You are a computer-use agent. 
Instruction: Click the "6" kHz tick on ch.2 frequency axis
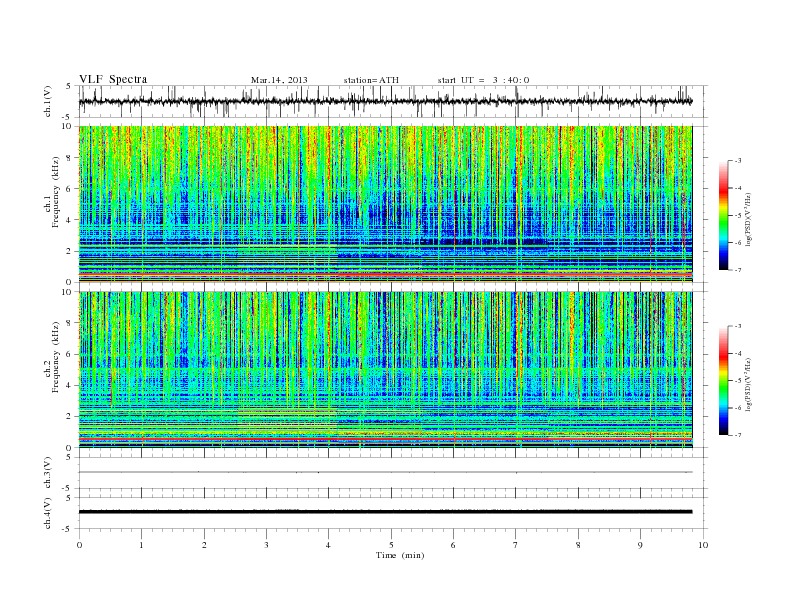(70, 354)
